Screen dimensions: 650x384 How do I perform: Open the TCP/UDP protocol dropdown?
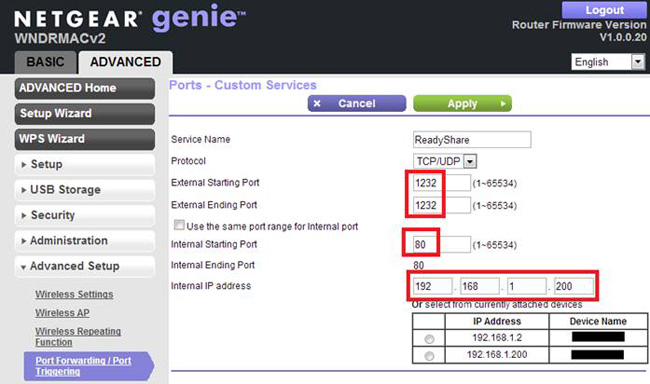click(444, 161)
